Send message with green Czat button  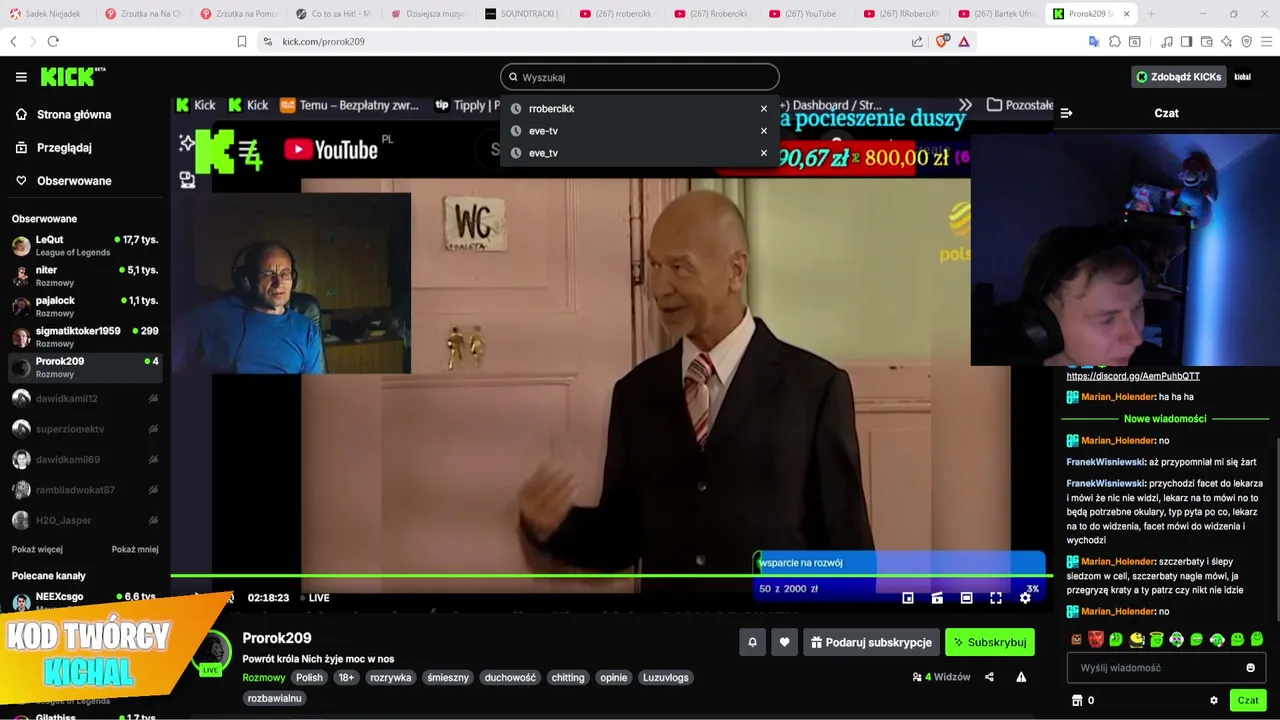(x=1248, y=701)
